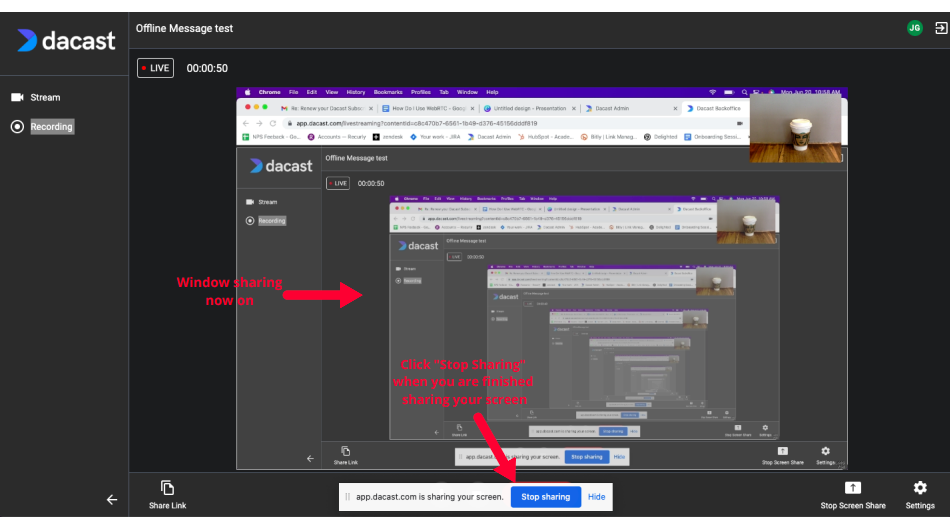Viewport: 950px width, 532px height.
Task: Click the camera icon in address bar
Action: coord(740,123)
